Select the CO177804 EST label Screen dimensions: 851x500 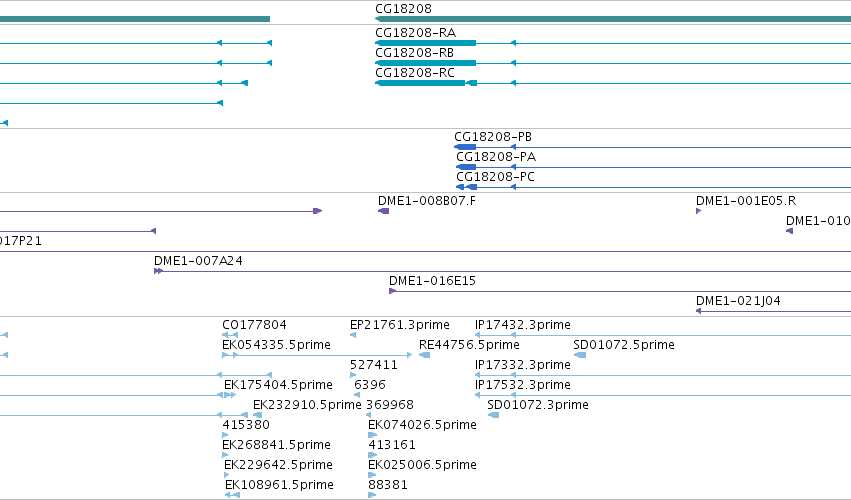pyautogui.click(x=254, y=325)
